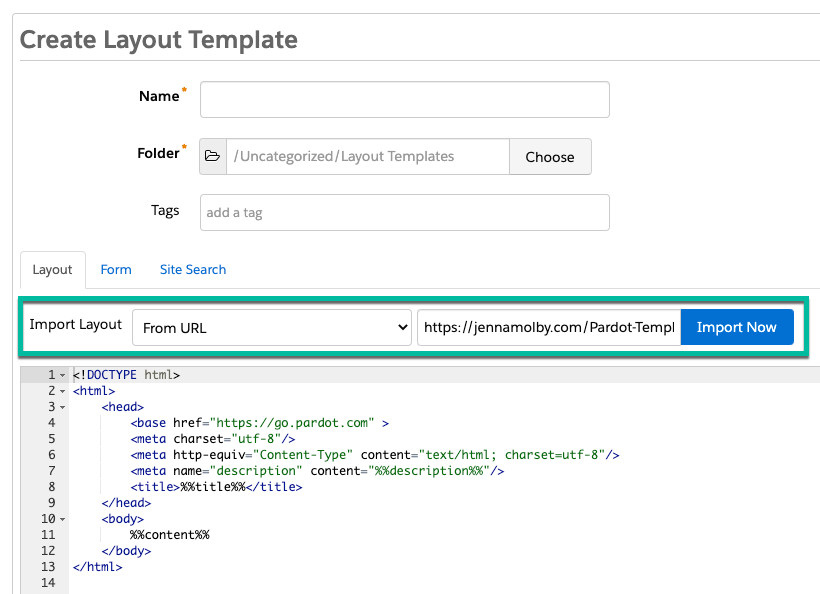Viewport: 820px width, 594px height.
Task: Open the 'From URL' import layout dropdown
Action: (271, 327)
